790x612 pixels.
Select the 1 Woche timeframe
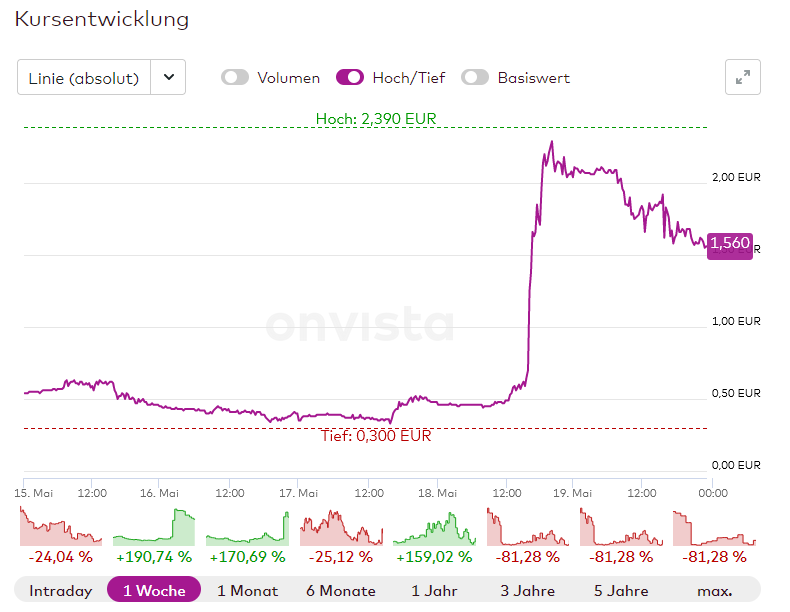(154, 590)
